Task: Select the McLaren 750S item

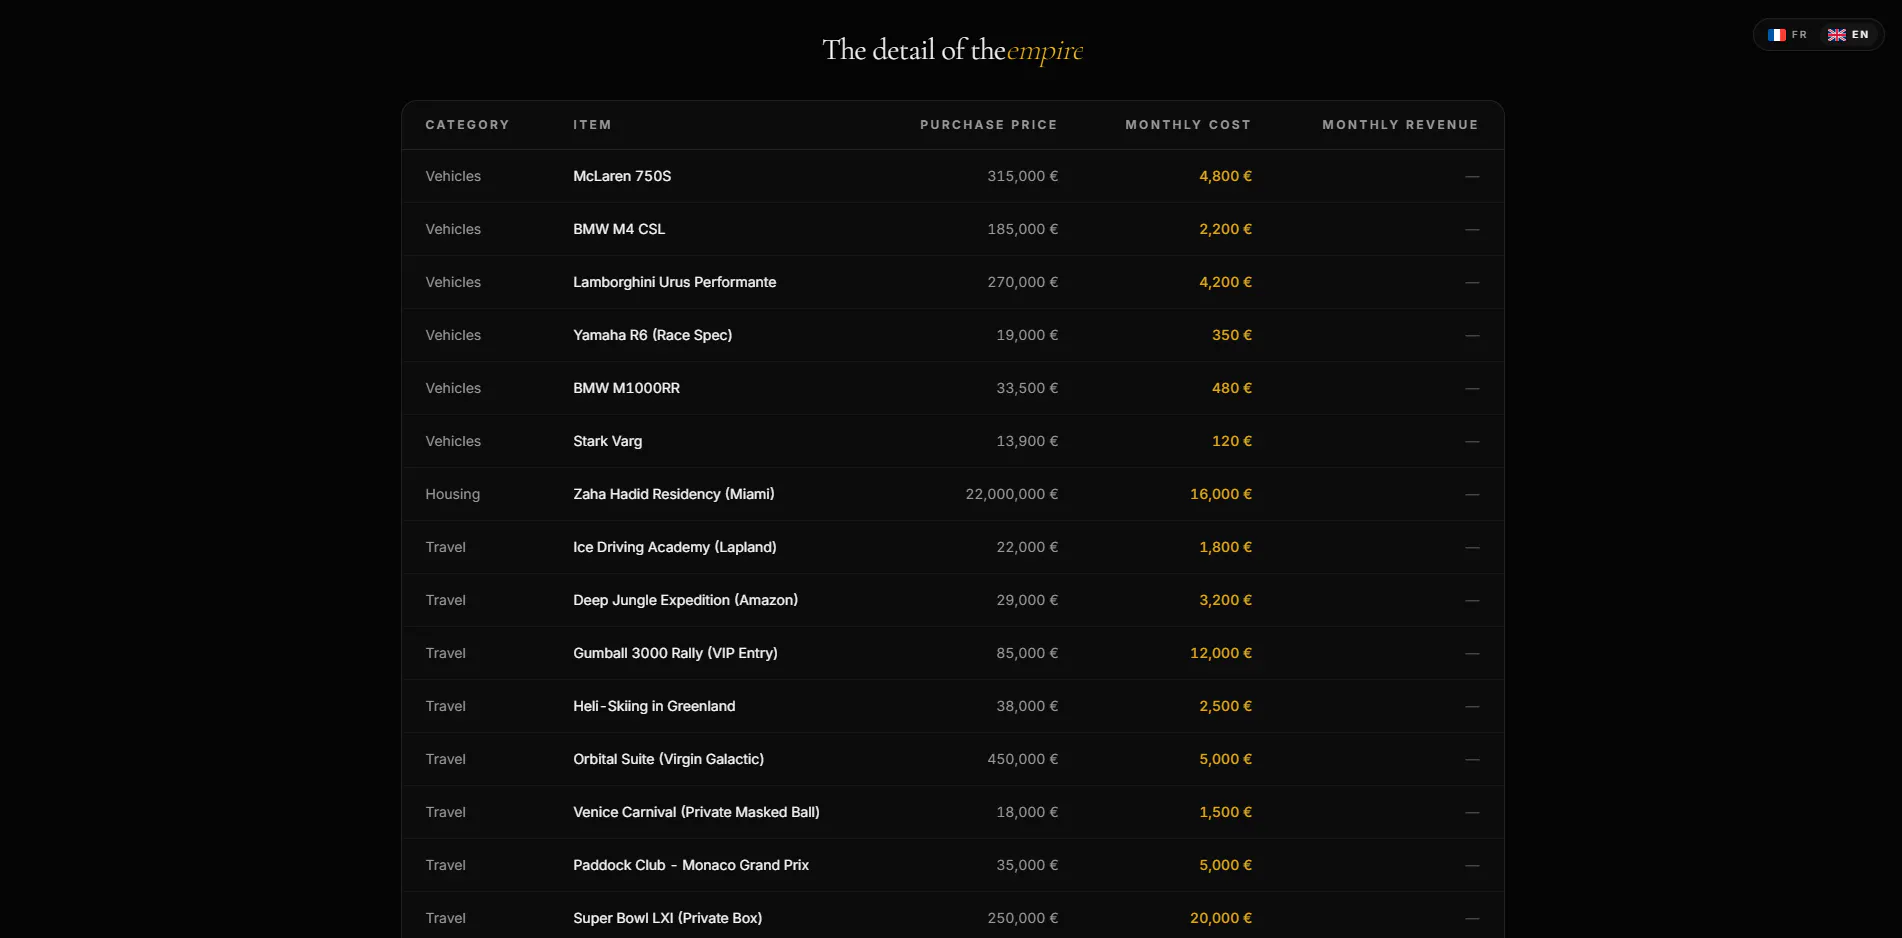Action: tap(622, 176)
